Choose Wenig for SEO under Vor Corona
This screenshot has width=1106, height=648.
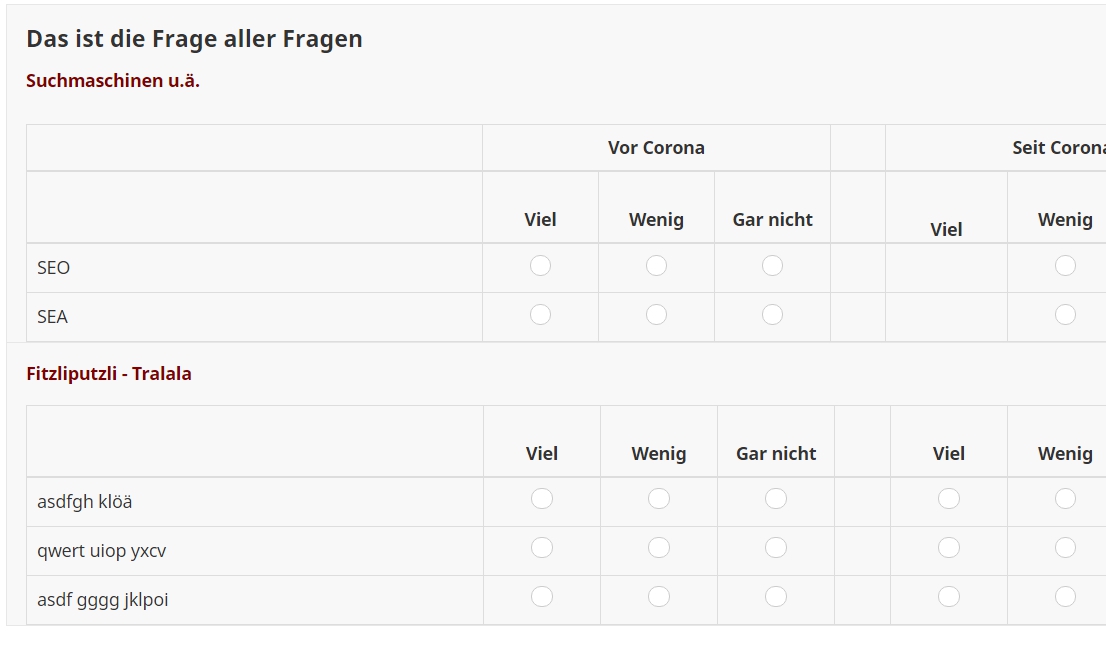[x=656, y=266]
